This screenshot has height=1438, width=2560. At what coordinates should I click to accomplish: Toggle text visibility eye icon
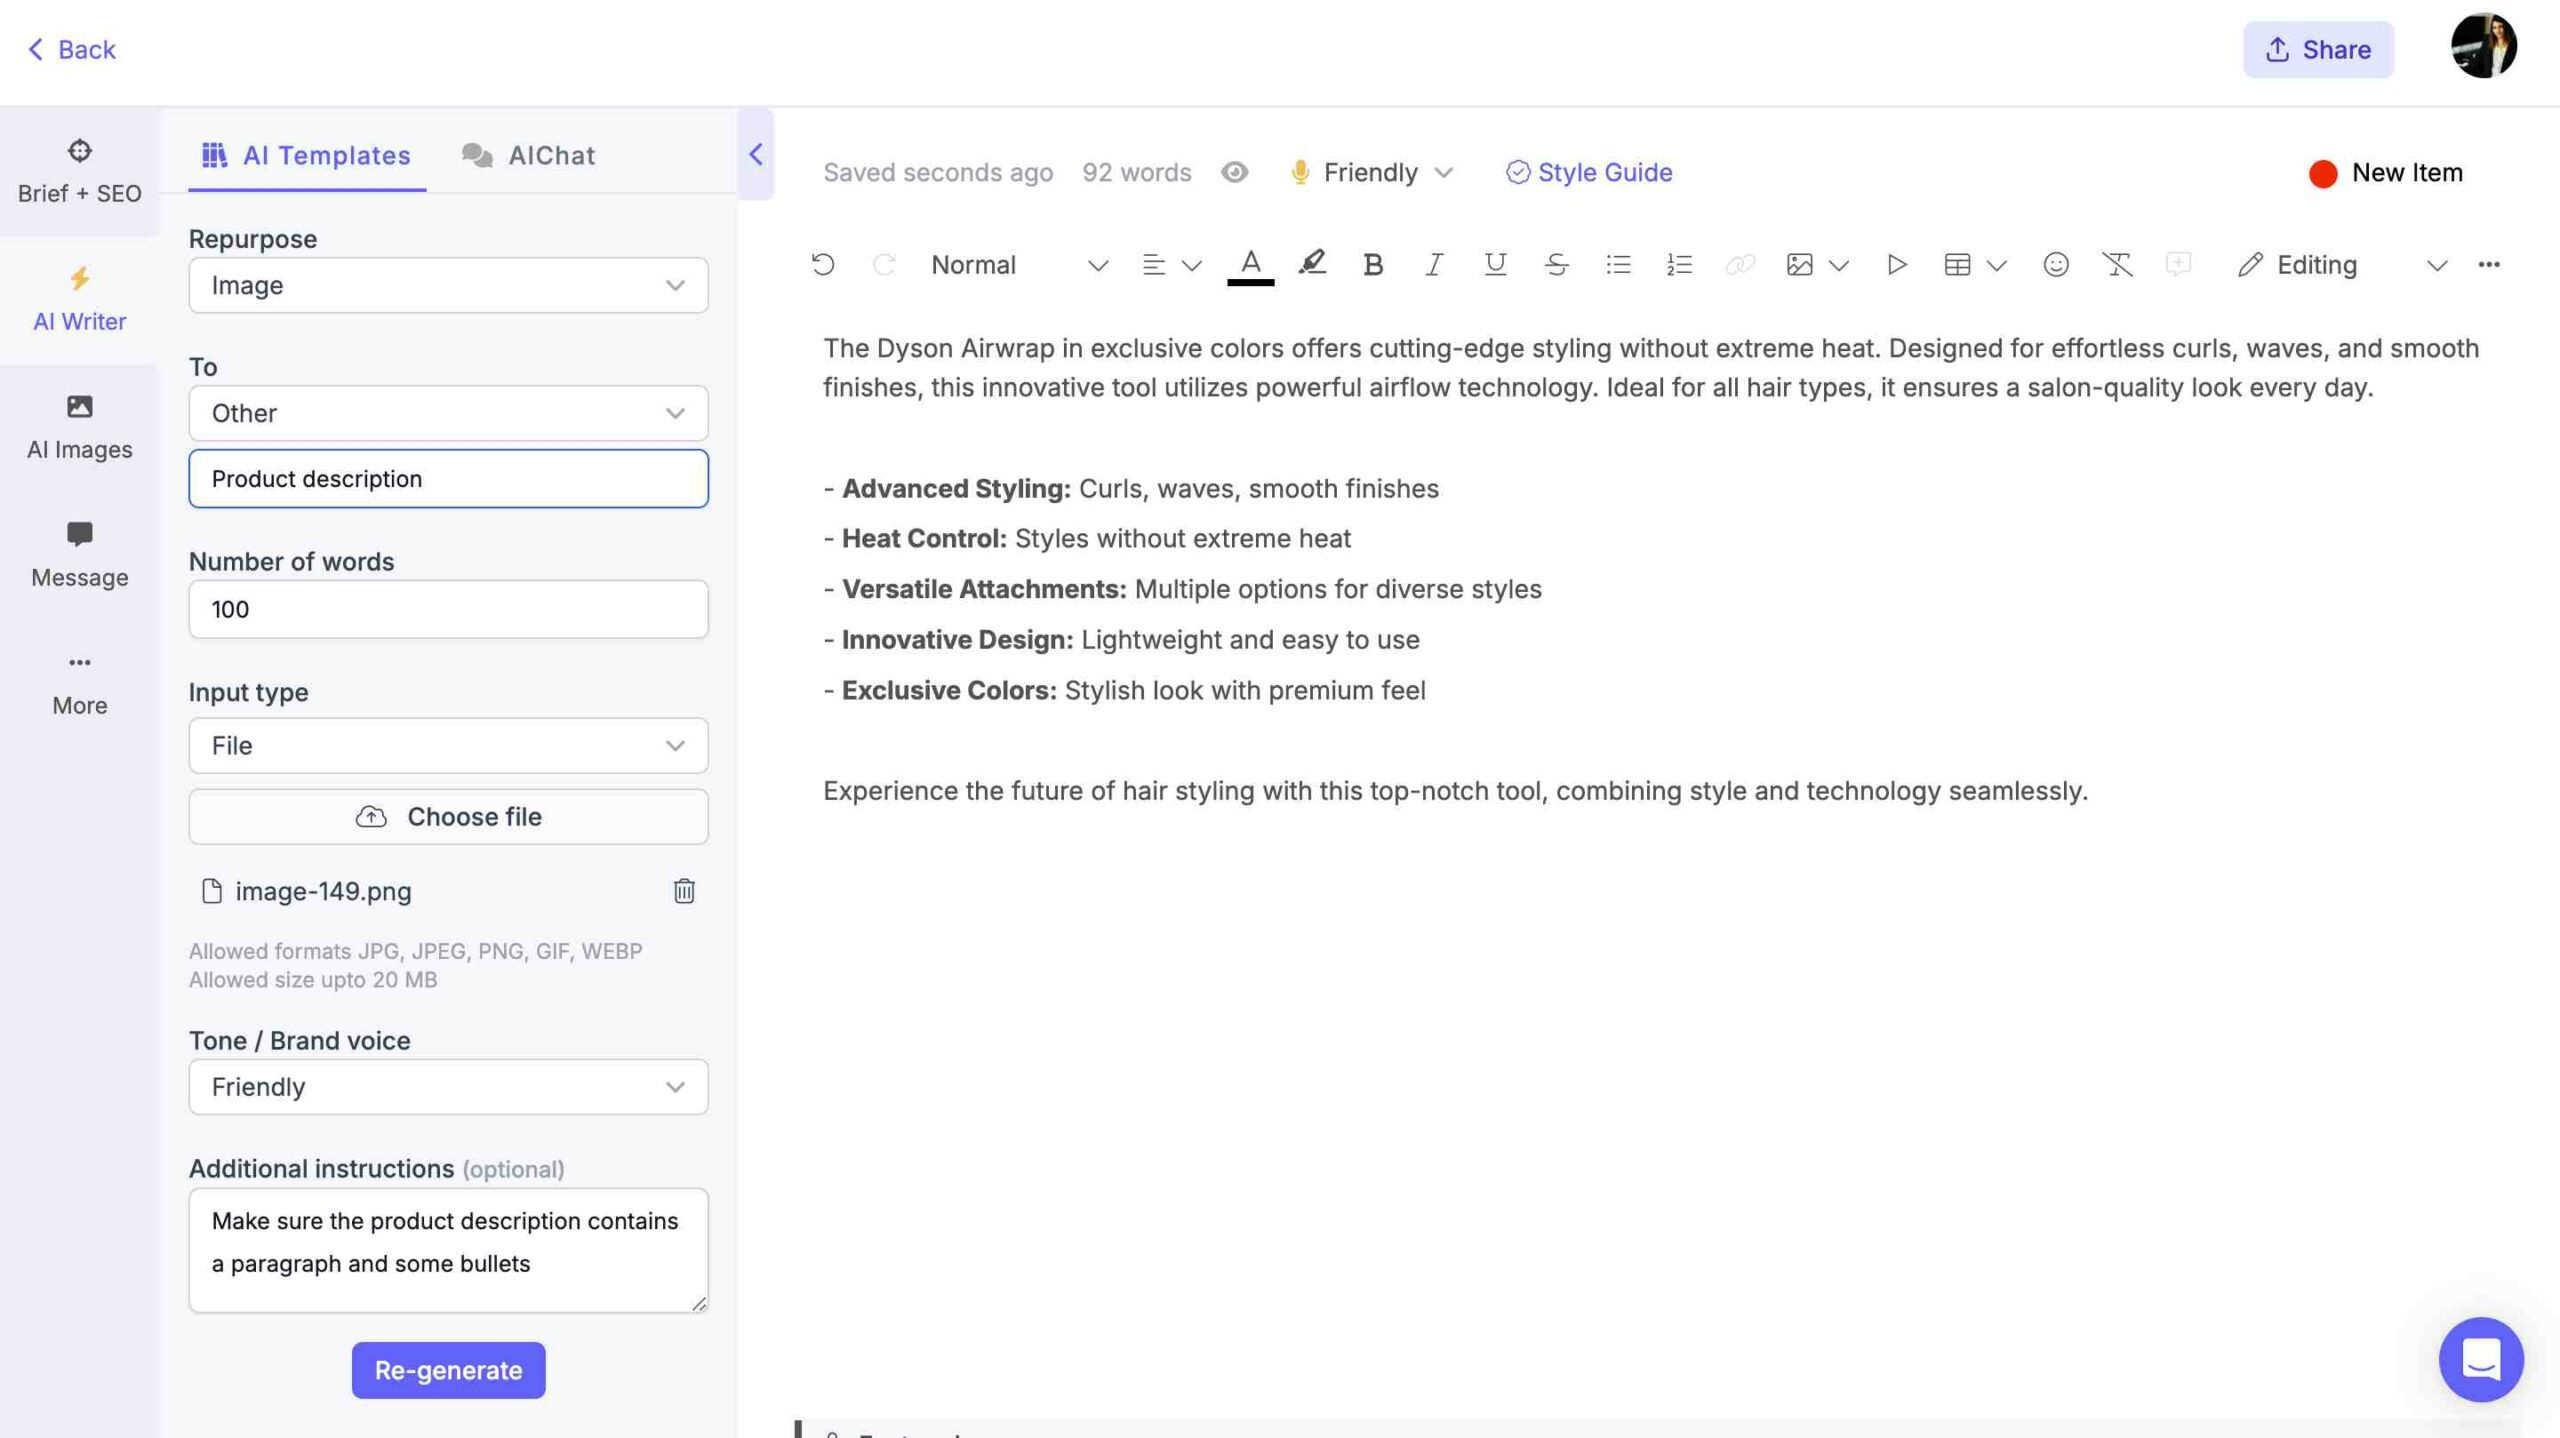(1233, 172)
